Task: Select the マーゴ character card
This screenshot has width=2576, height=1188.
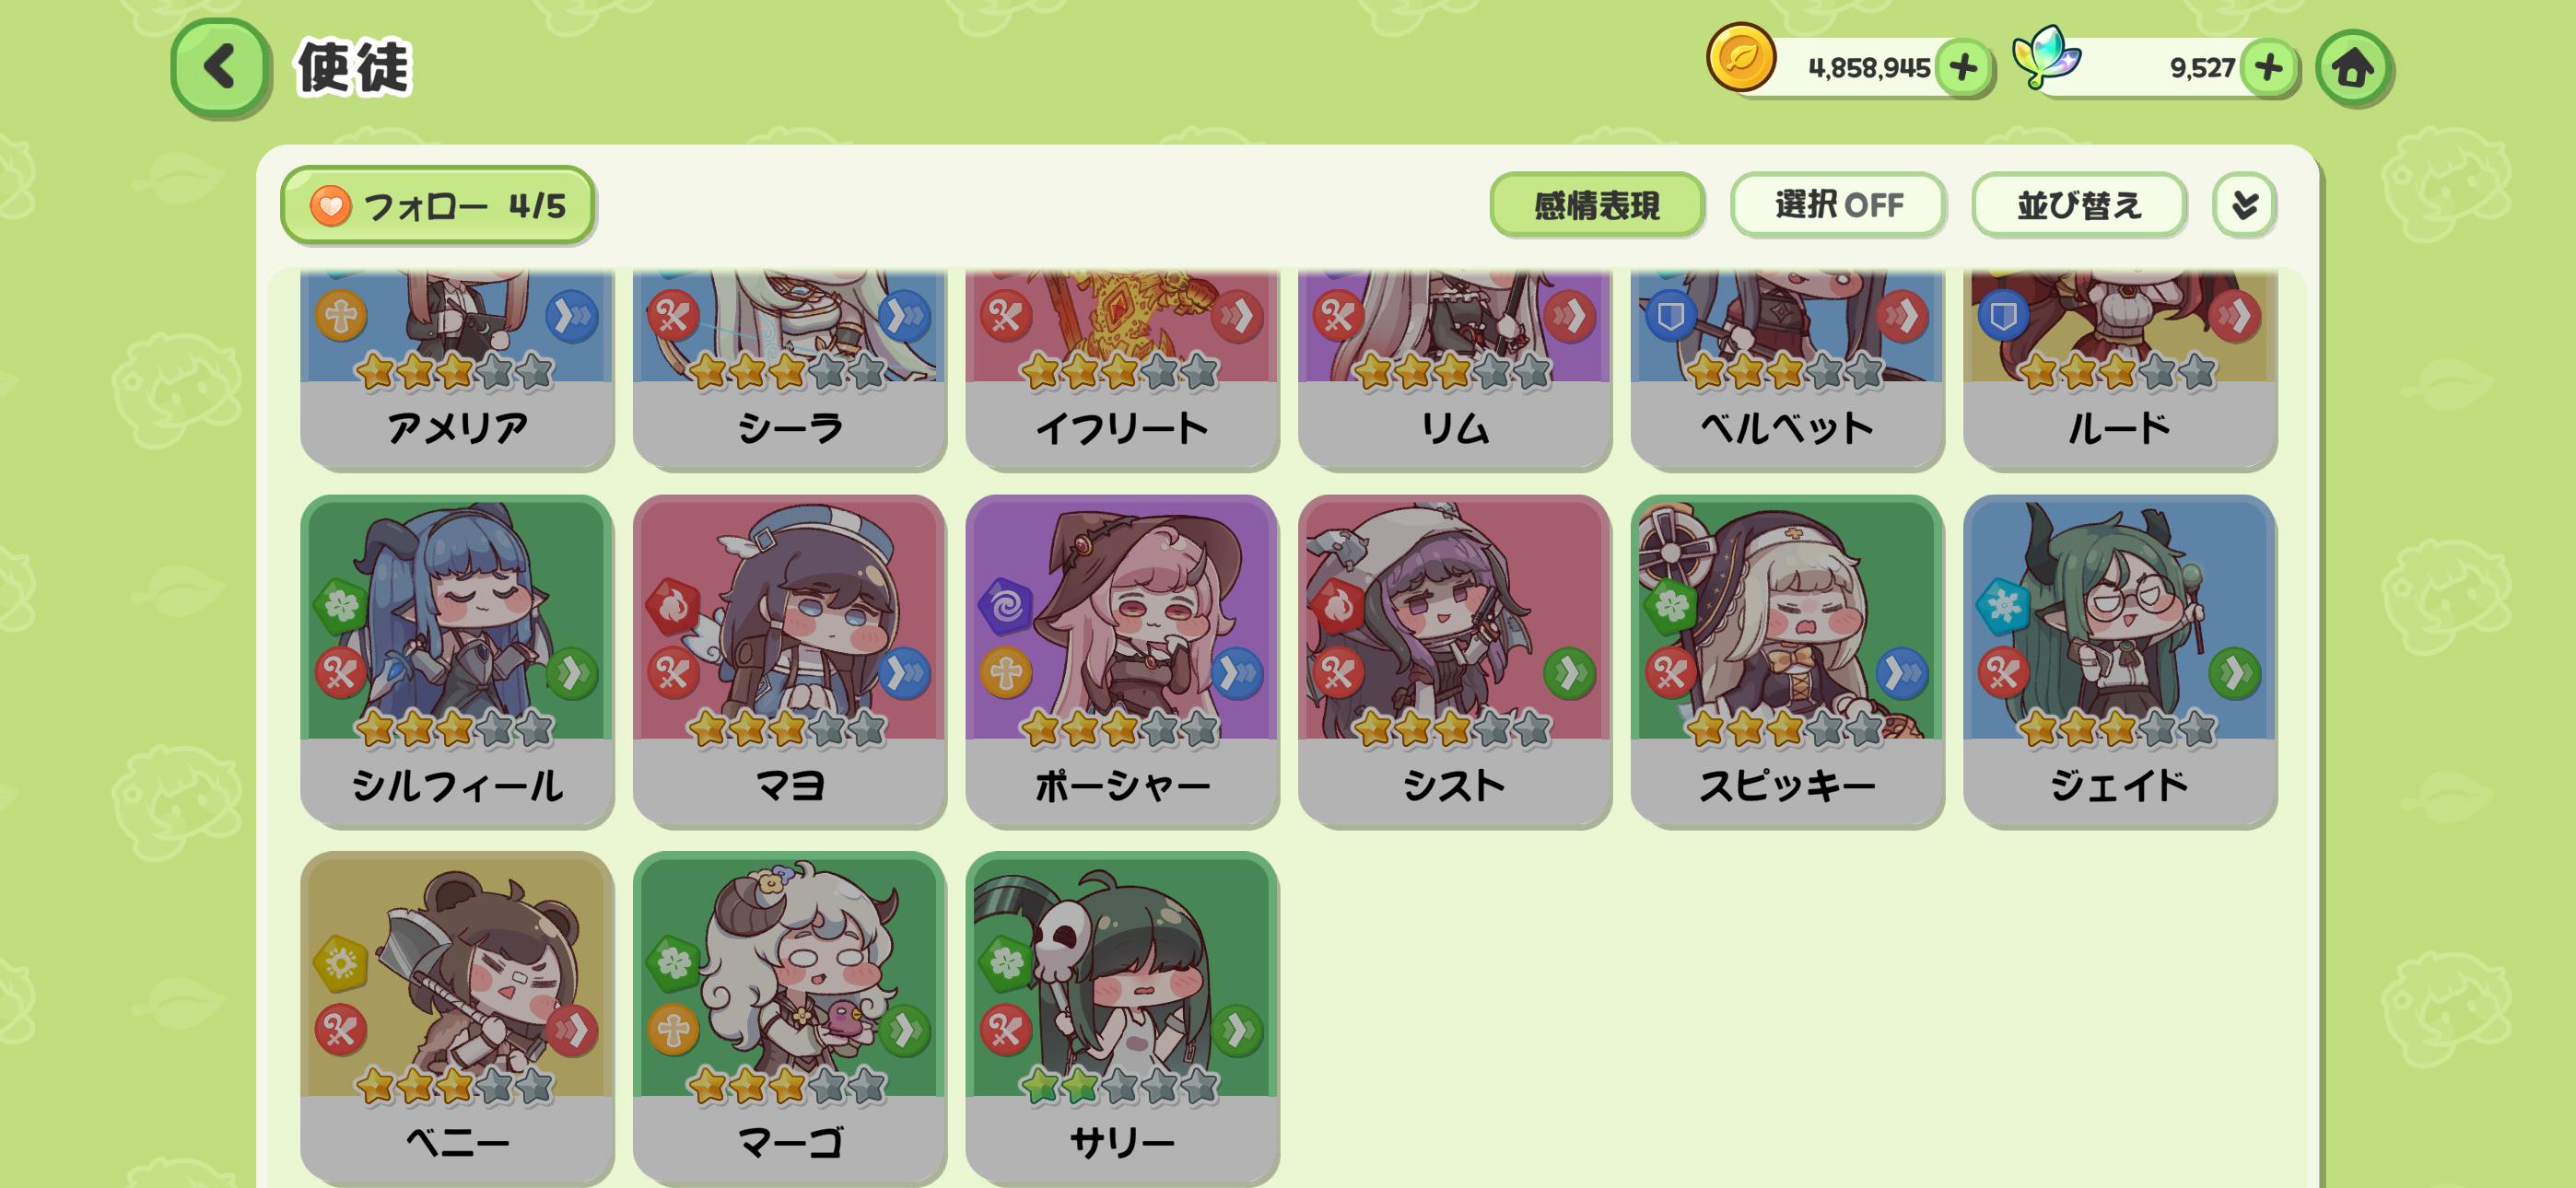Action: pos(789,1017)
